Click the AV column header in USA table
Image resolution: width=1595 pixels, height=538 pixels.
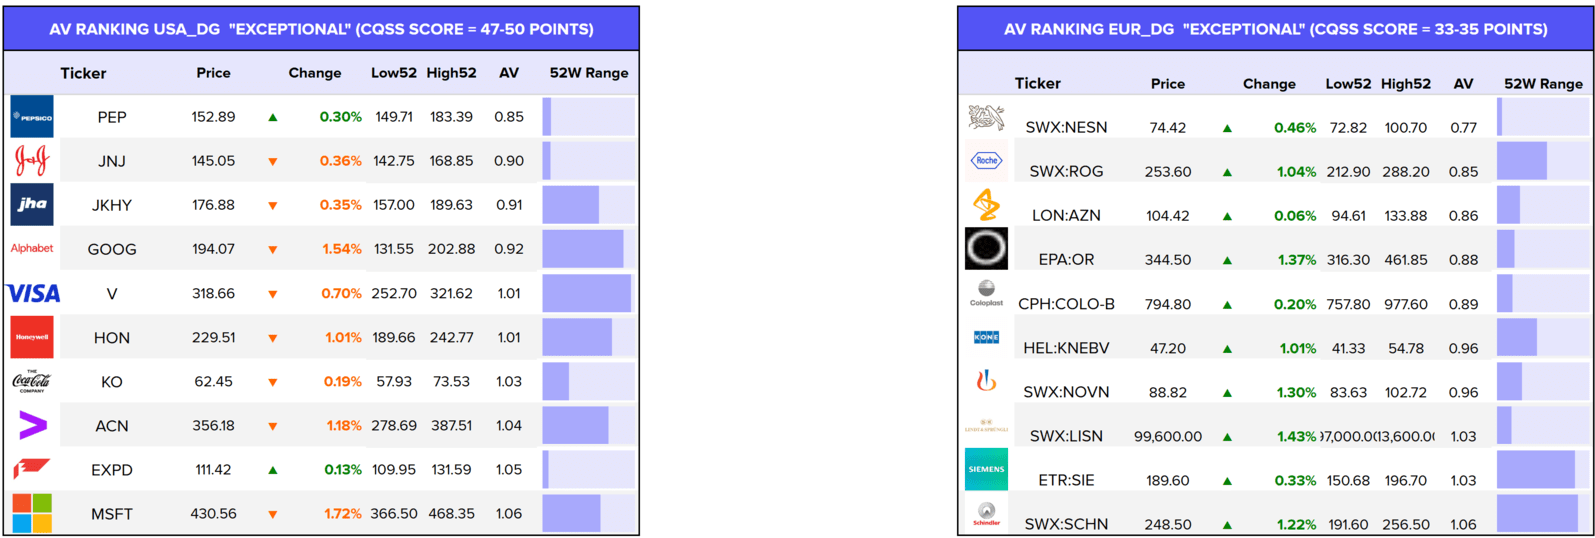pos(509,73)
